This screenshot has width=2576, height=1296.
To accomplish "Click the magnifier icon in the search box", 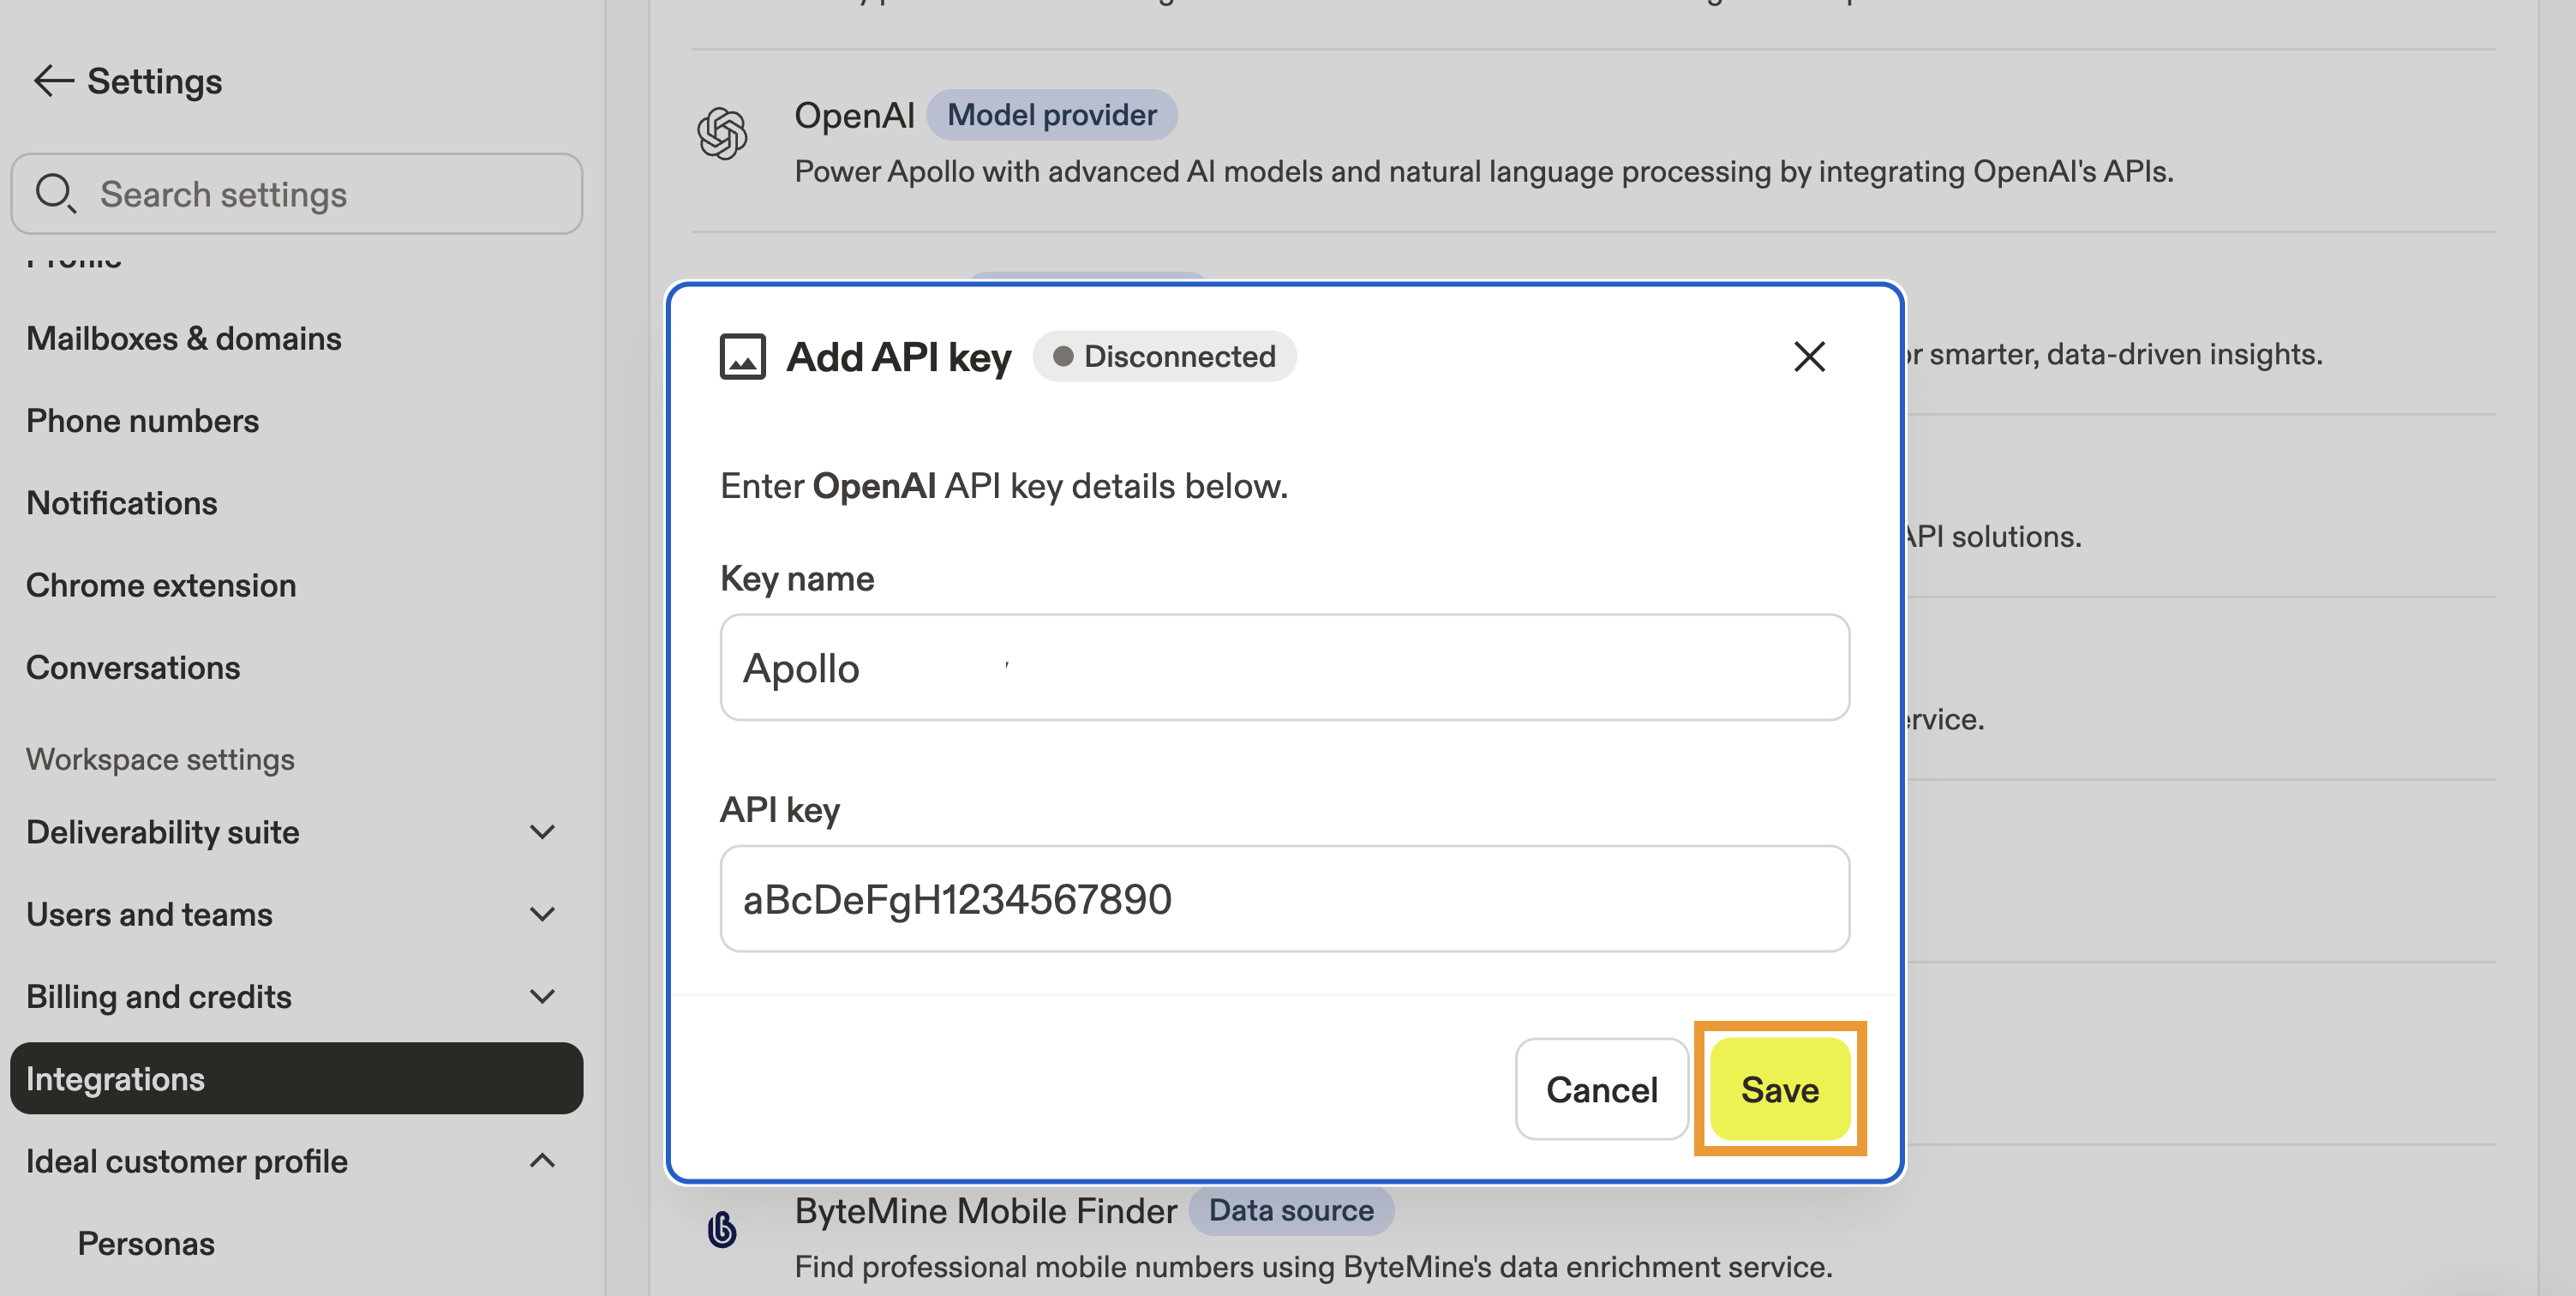I will click(55, 193).
